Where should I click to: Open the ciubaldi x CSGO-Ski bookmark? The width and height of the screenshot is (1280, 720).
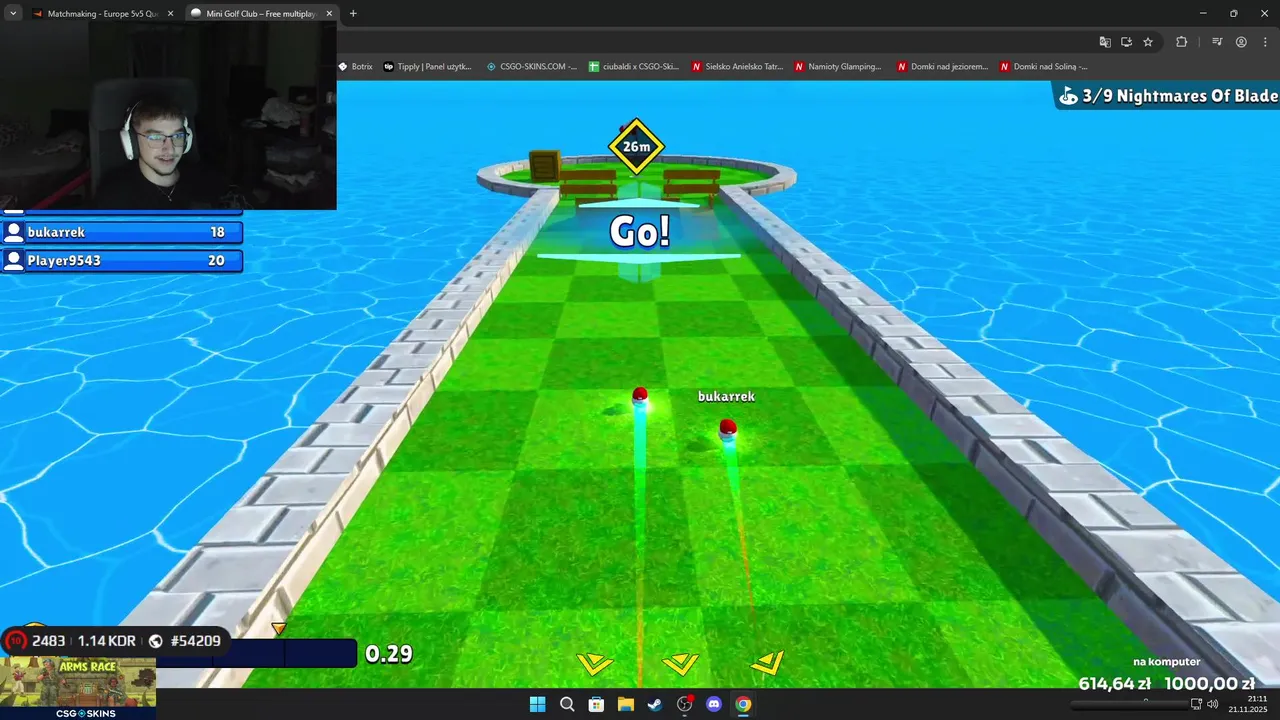(x=634, y=67)
